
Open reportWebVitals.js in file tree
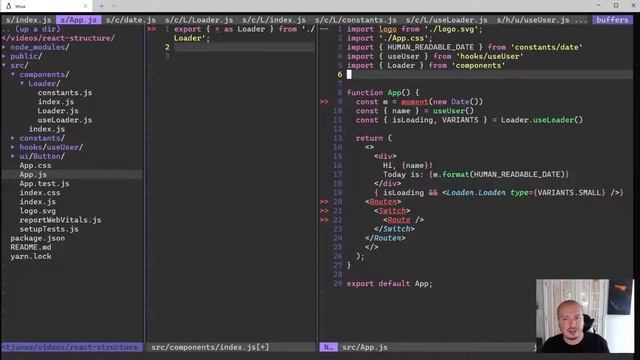[x=60, y=220]
